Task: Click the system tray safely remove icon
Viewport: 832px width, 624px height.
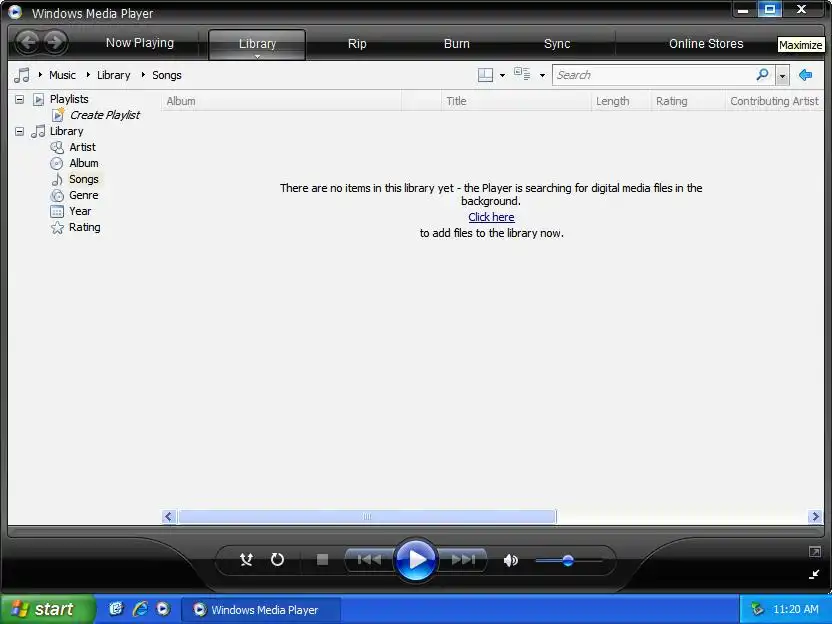Action: coord(757,609)
